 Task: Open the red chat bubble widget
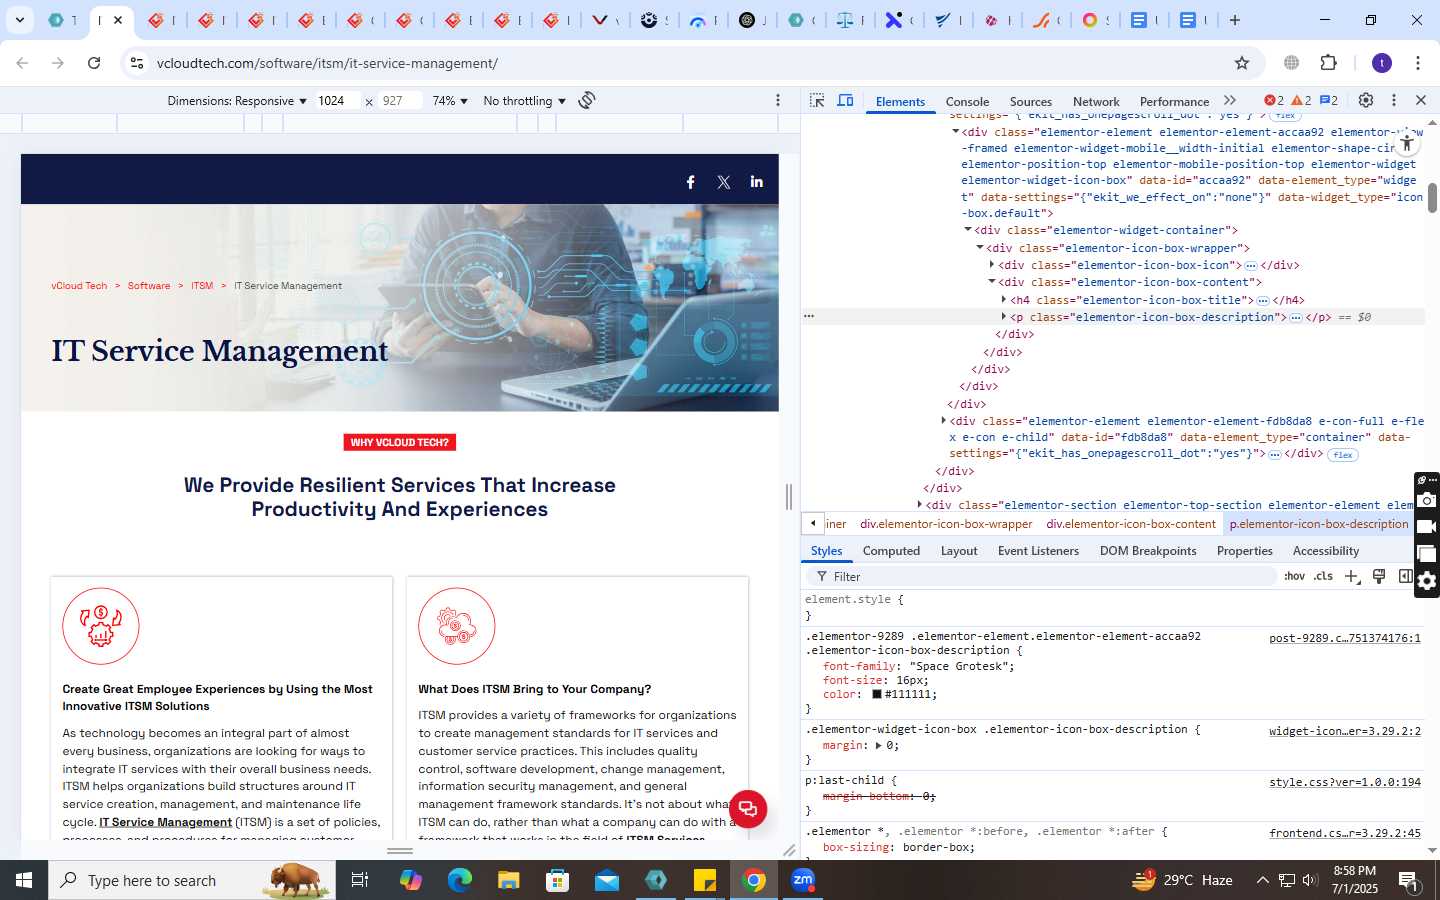(748, 809)
